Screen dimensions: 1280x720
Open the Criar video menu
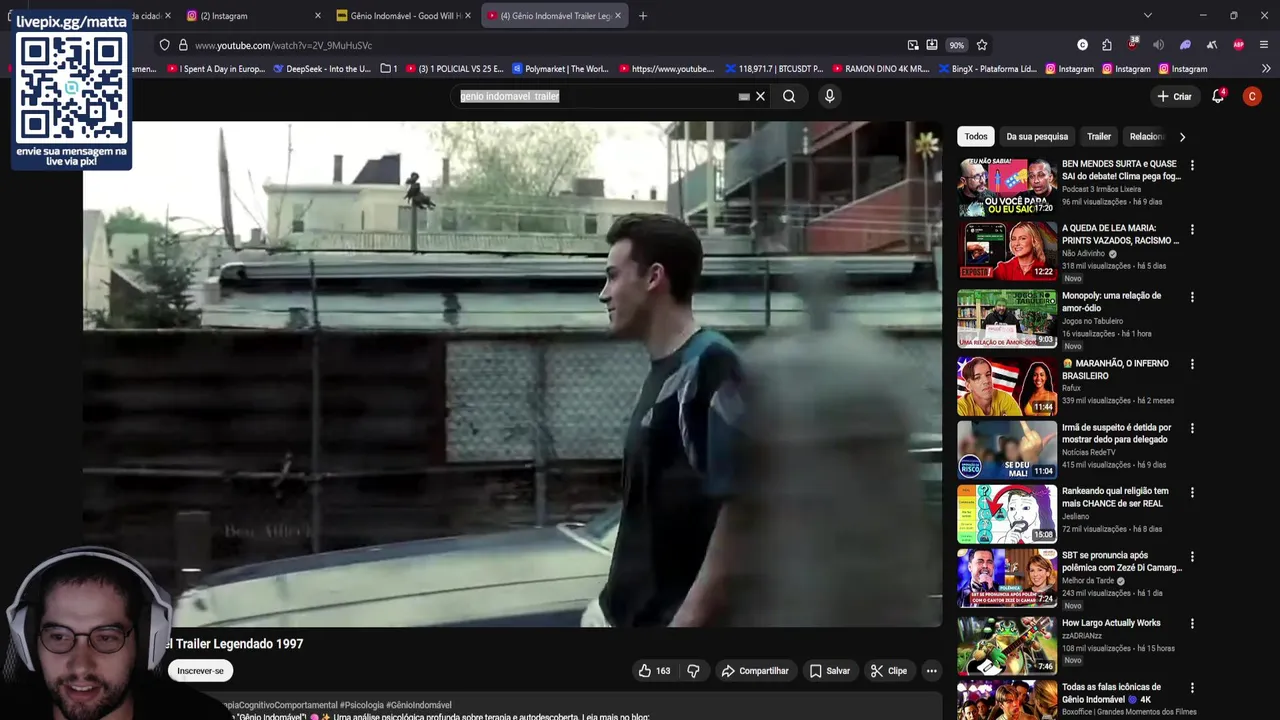1174,96
